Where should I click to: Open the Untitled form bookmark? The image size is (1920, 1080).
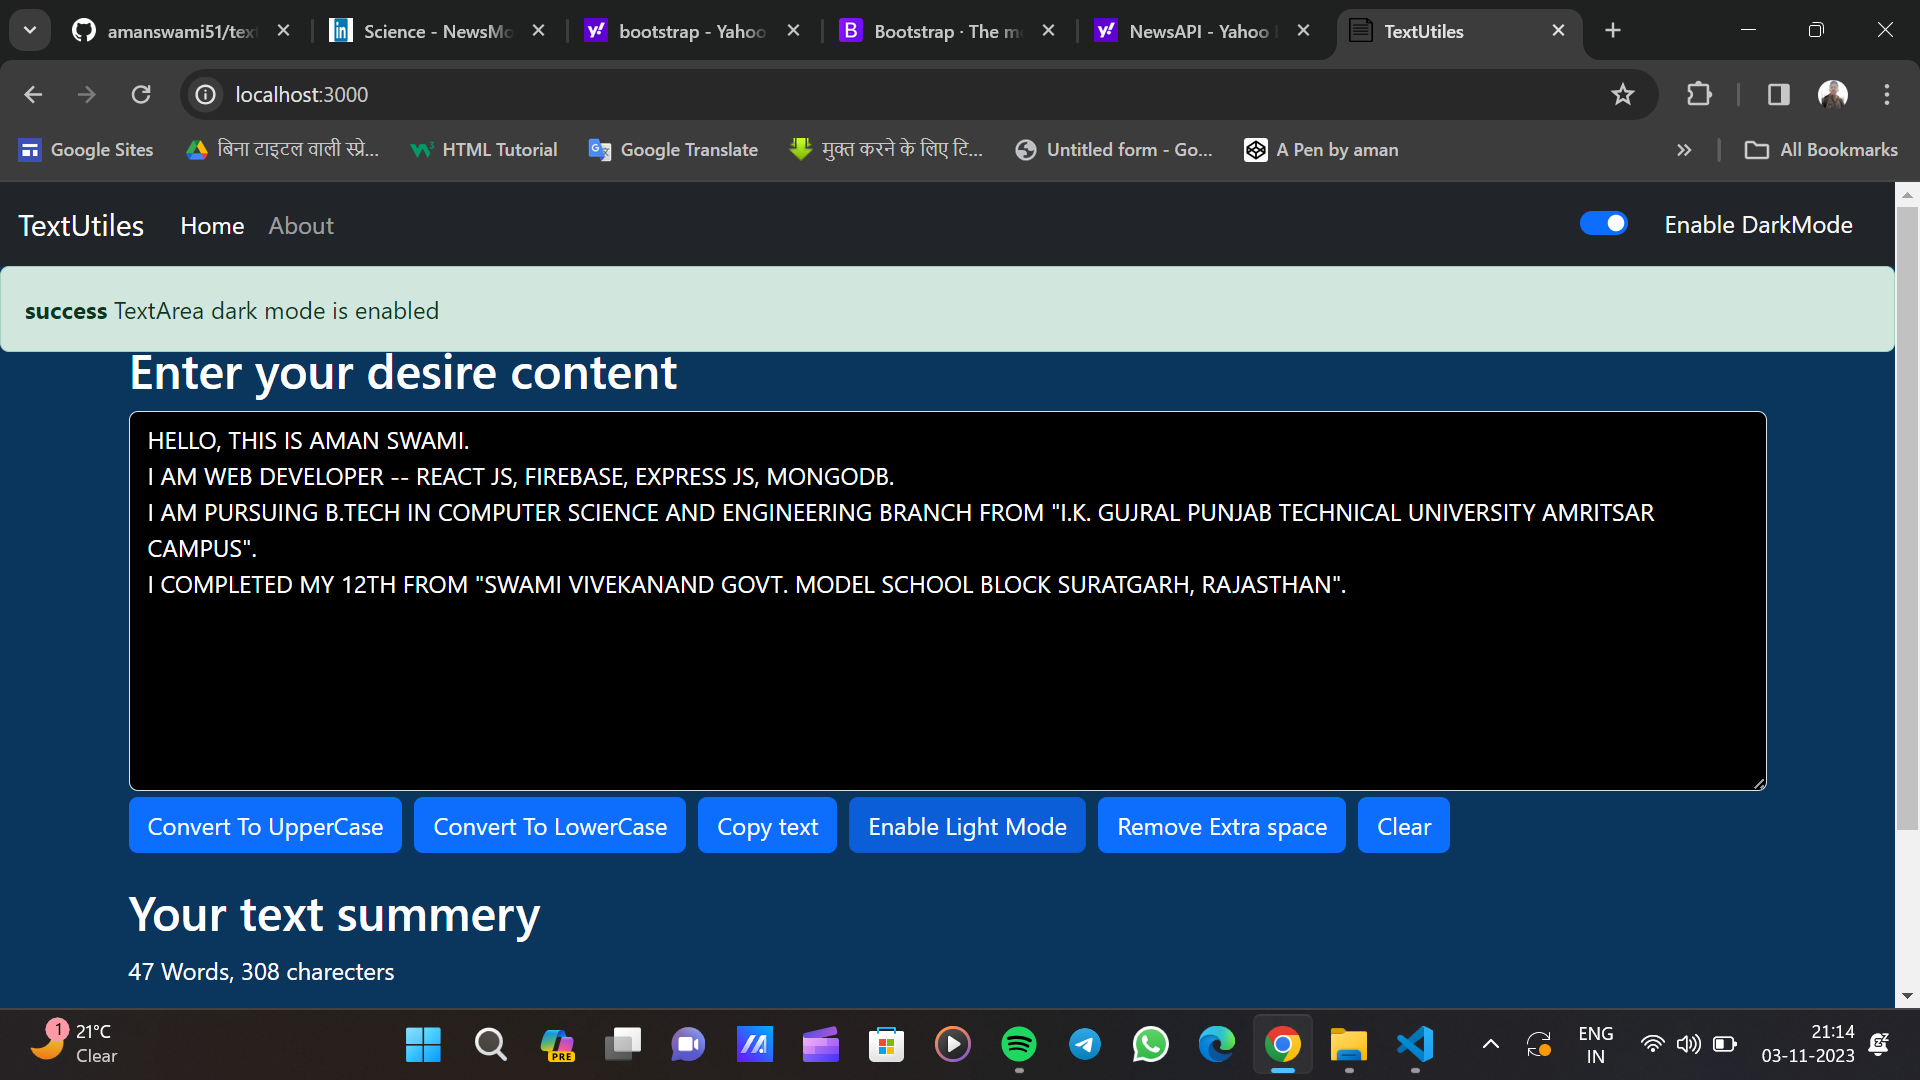[1113, 150]
